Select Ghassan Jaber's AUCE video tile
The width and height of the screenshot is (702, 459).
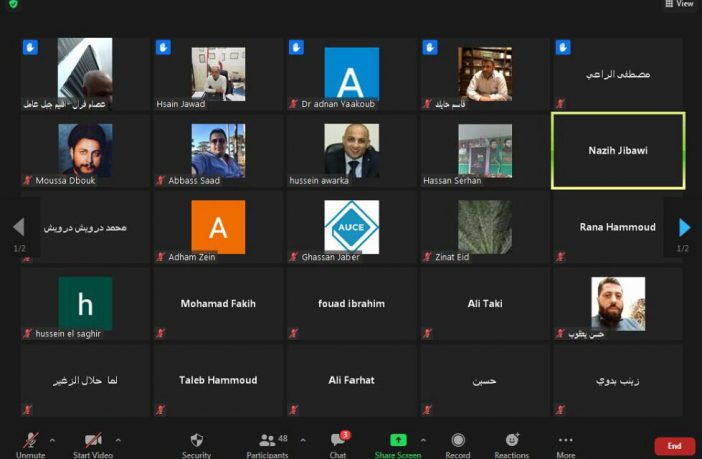(x=352, y=227)
